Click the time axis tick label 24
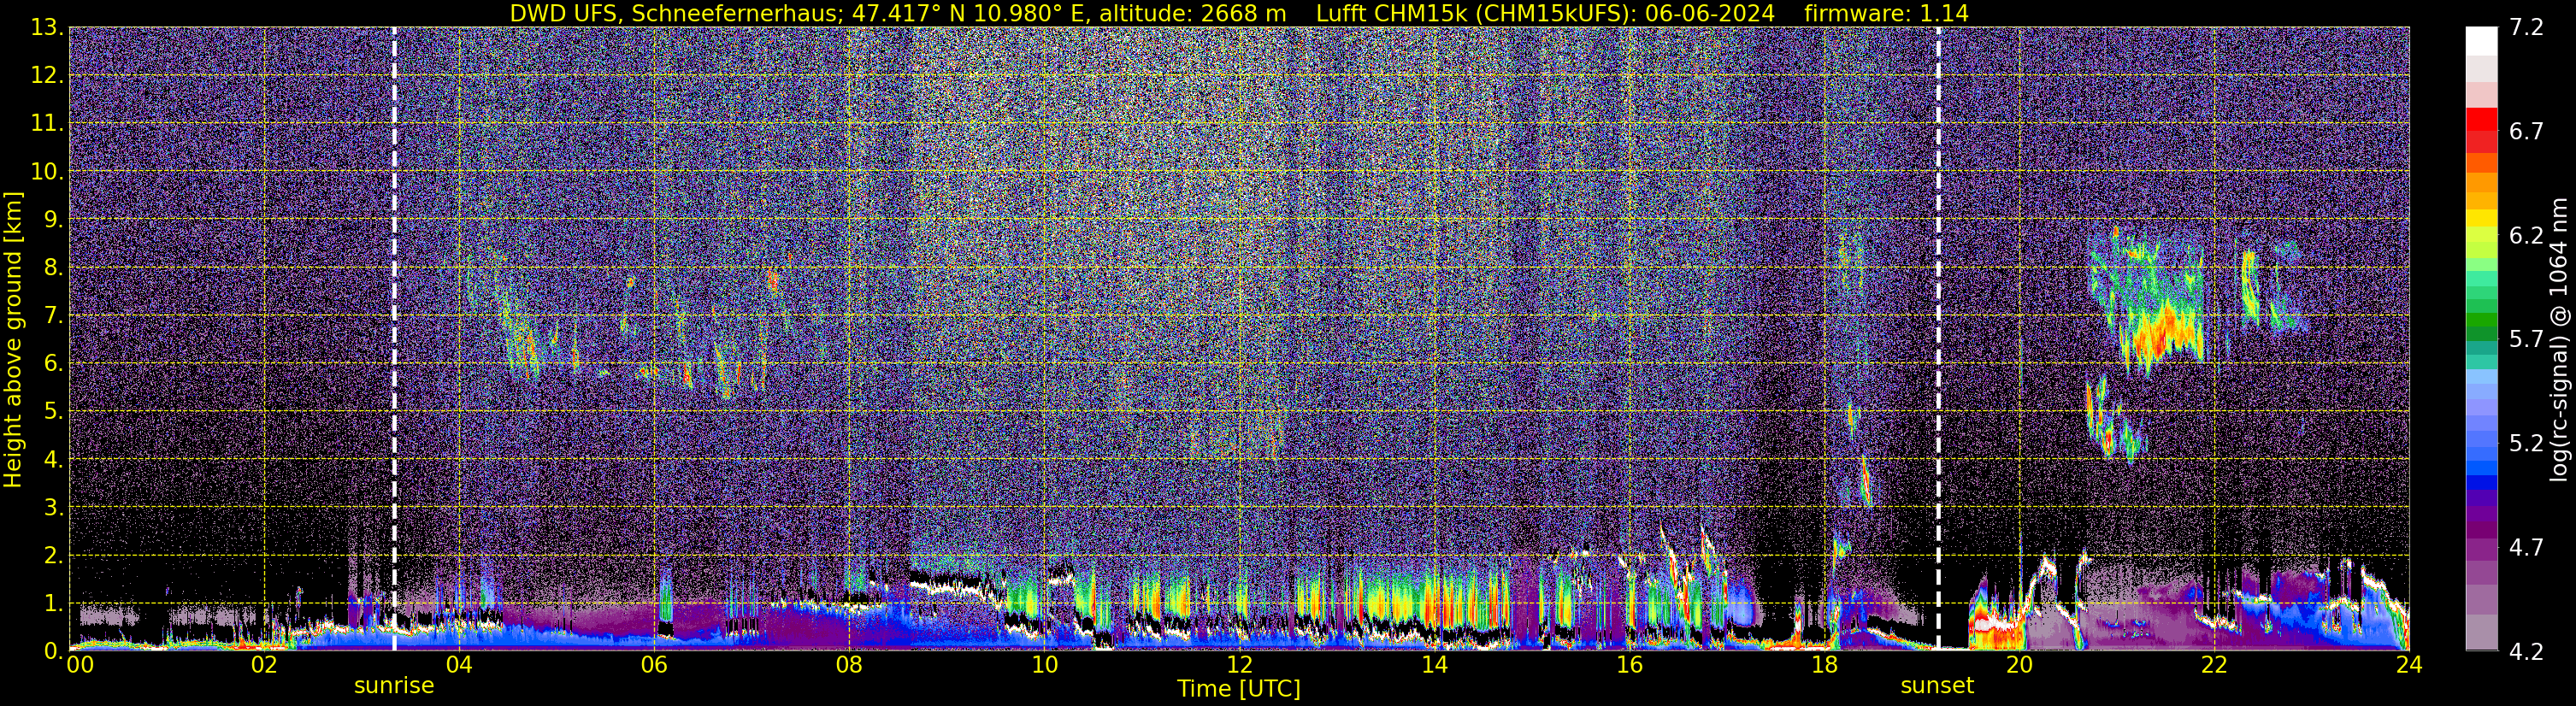This screenshot has height=706, width=2576. pyautogui.click(x=2409, y=665)
